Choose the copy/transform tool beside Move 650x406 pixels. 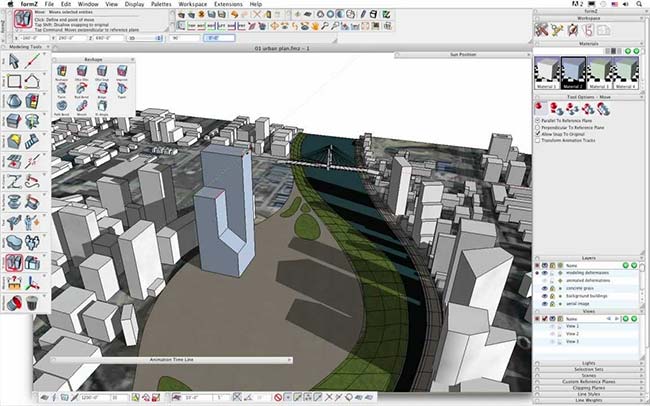click(x=32, y=262)
